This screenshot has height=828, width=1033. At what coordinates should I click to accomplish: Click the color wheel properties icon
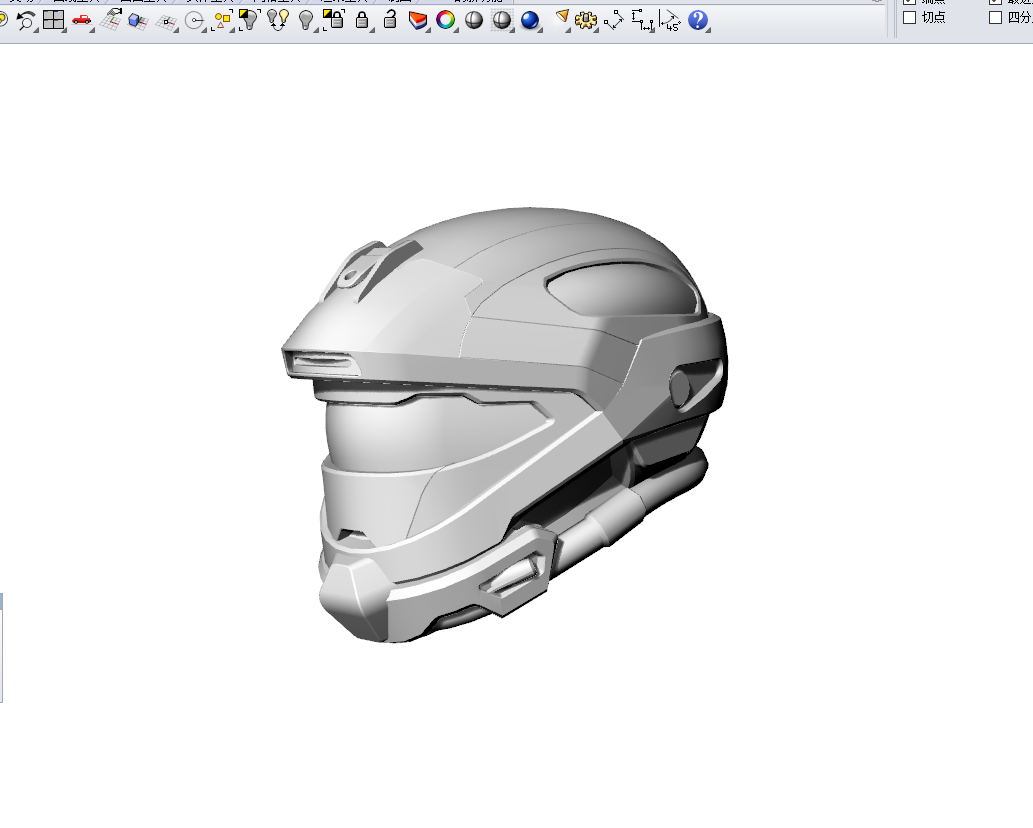click(446, 20)
